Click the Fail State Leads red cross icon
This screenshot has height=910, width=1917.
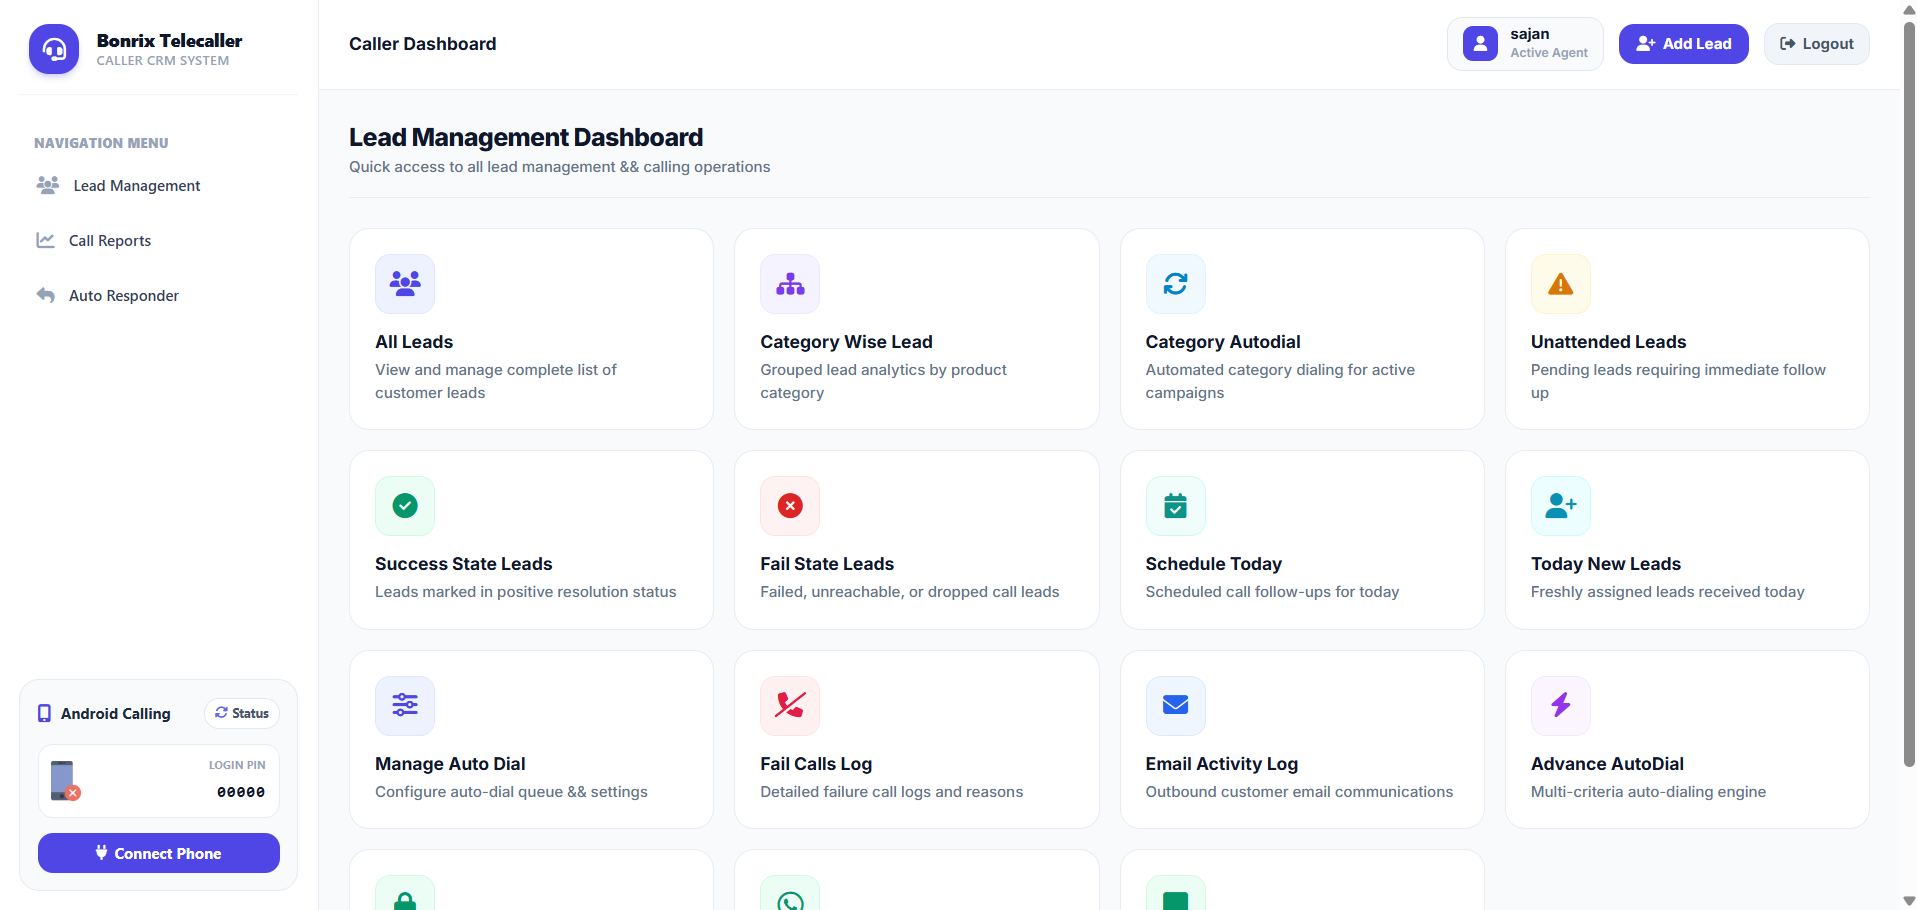coord(790,506)
